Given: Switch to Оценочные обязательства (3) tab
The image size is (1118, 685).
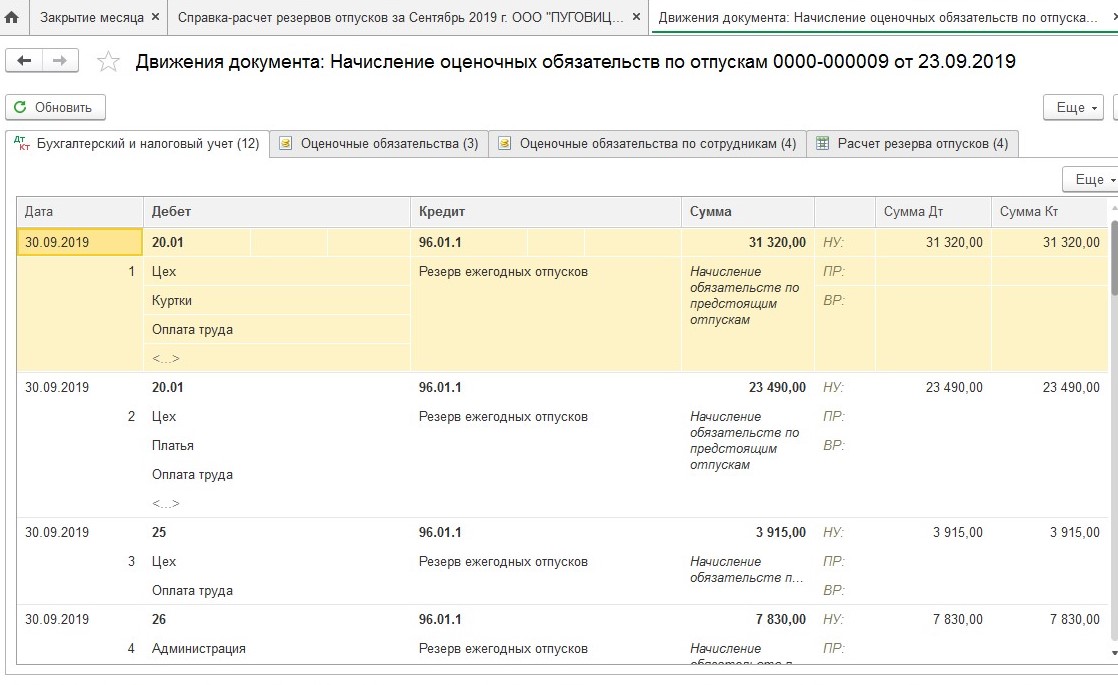Looking at the screenshot, I should click(x=379, y=144).
